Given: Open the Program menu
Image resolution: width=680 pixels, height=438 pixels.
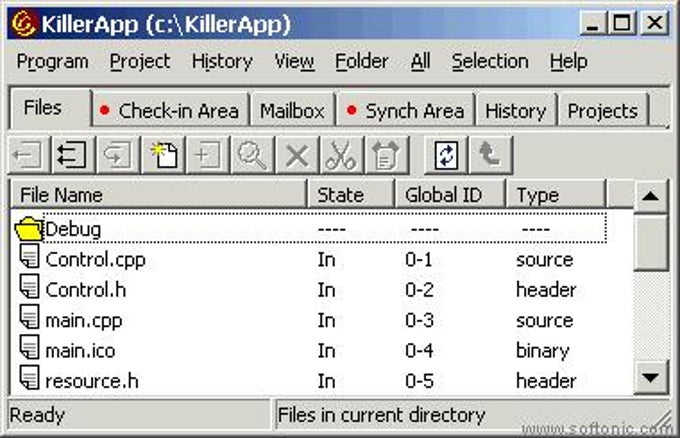Looking at the screenshot, I should coord(52,62).
